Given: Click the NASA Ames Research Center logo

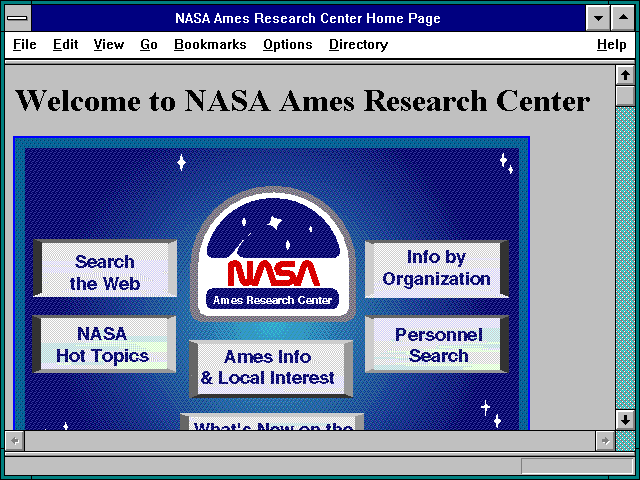Looking at the screenshot, I should click(x=272, y=254).
